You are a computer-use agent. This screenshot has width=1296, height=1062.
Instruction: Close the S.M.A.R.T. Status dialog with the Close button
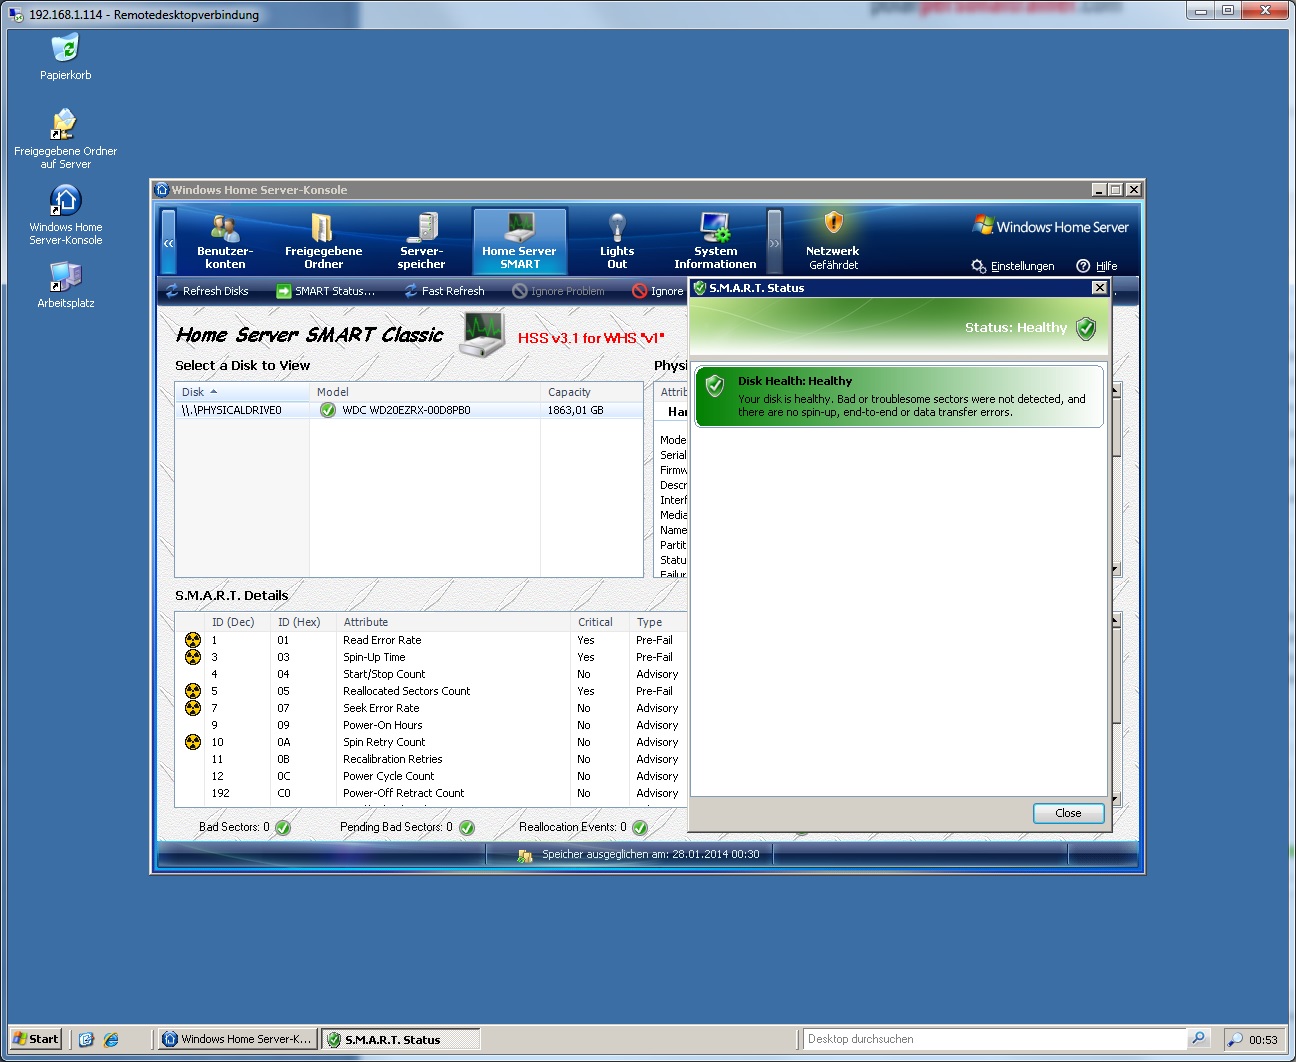1068,813
